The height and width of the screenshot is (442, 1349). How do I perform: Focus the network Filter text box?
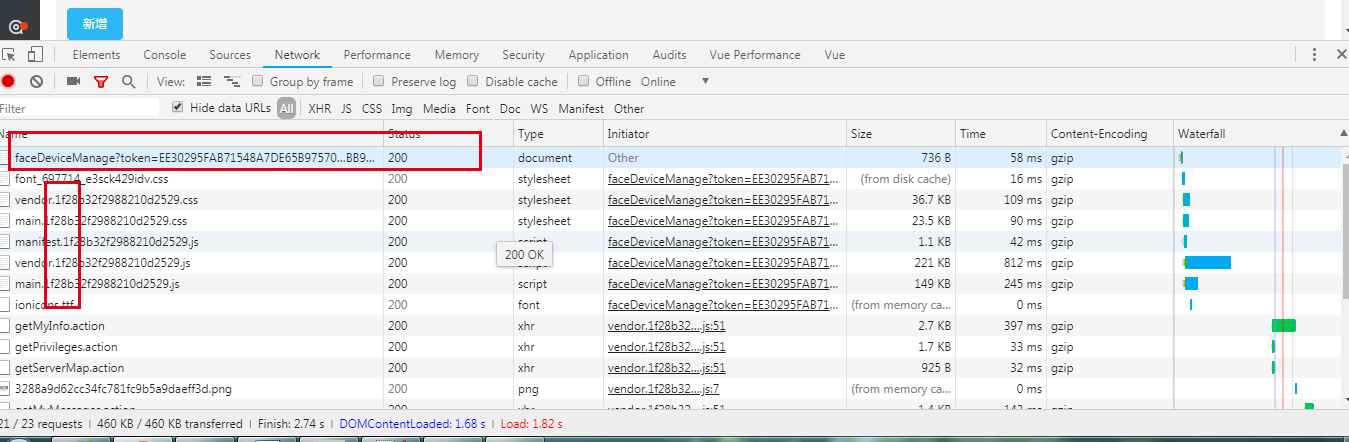click(79, 108)
